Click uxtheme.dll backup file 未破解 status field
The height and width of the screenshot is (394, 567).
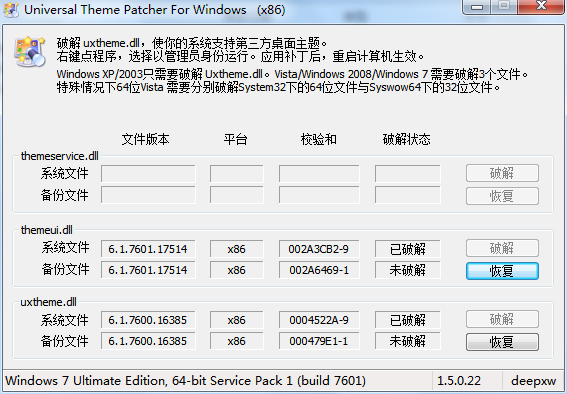[x=408, y=341]
